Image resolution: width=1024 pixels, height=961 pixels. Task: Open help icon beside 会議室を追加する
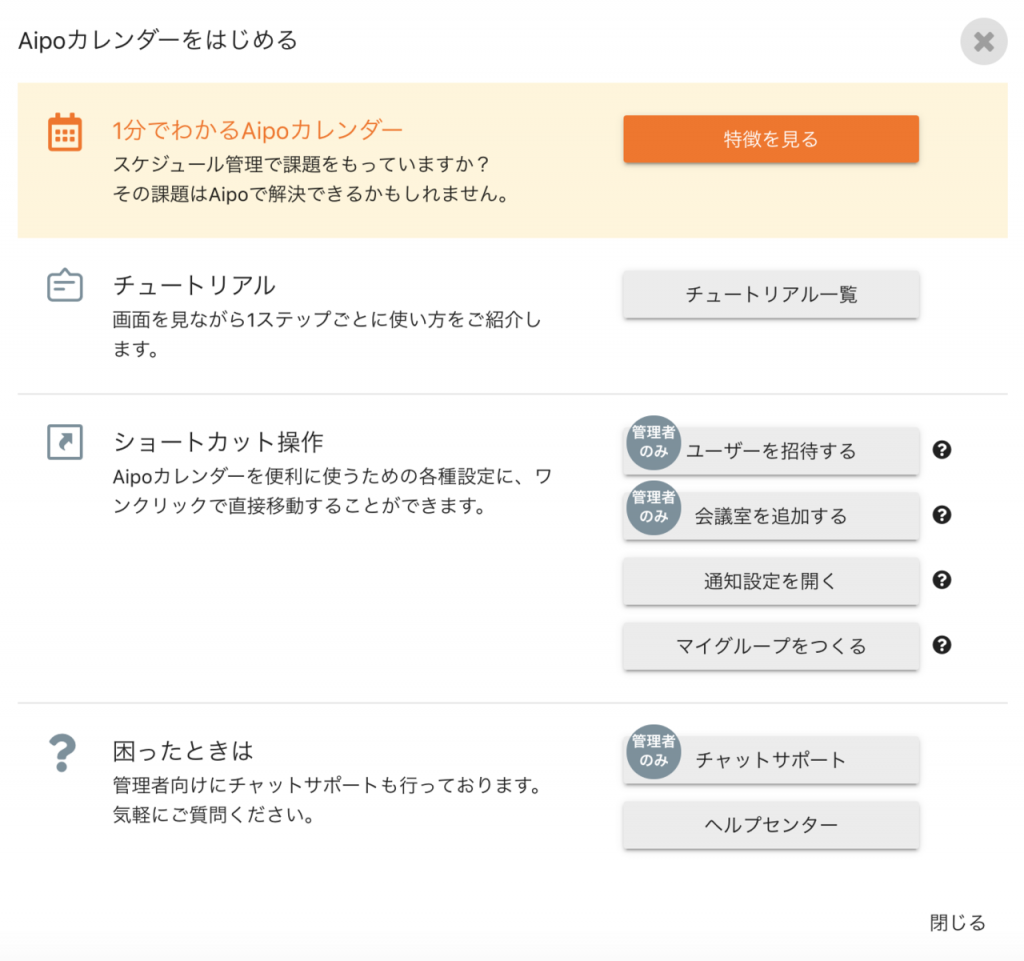click(941, 515)
